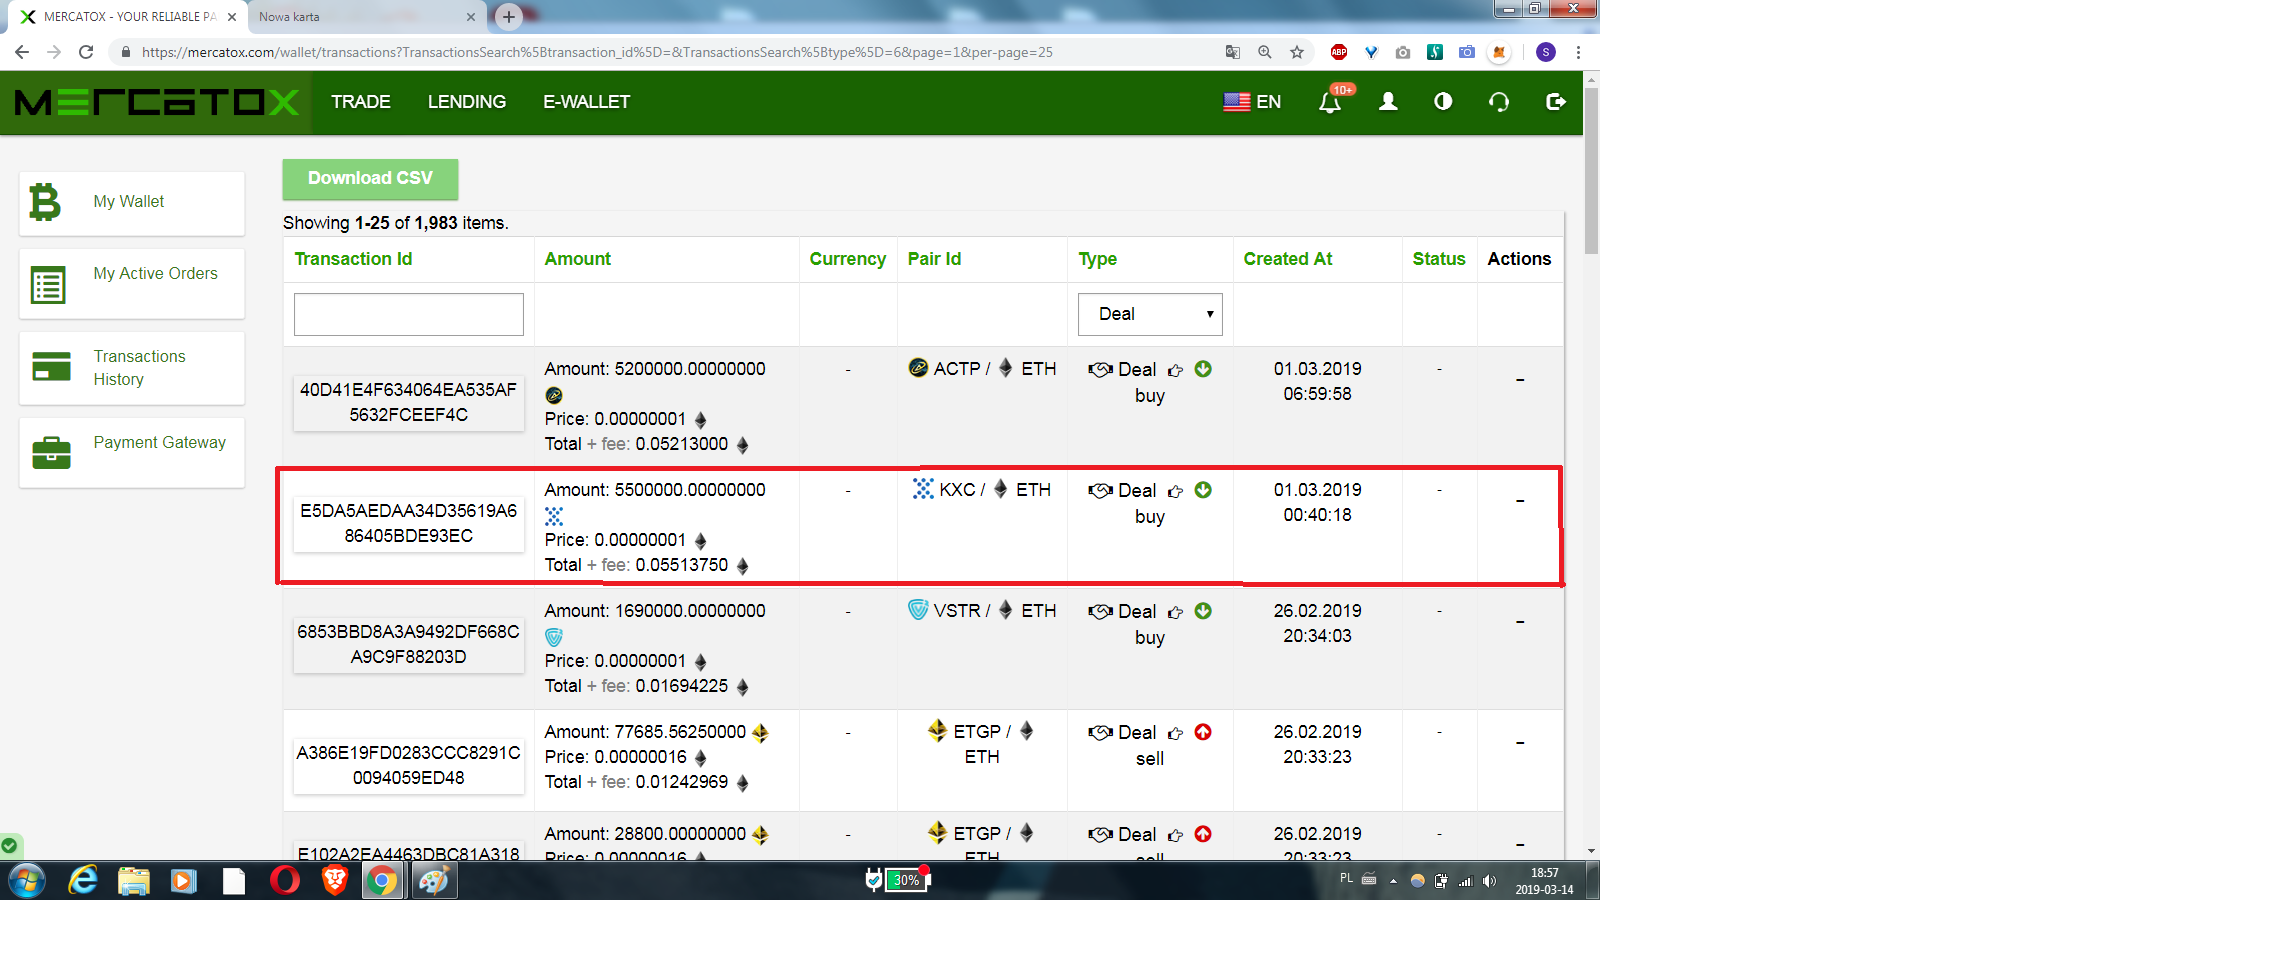Screen dimensions: 2279x957
Task: Reload the Mercatox page
Action: pyautogui.click(x=86, y=52)
